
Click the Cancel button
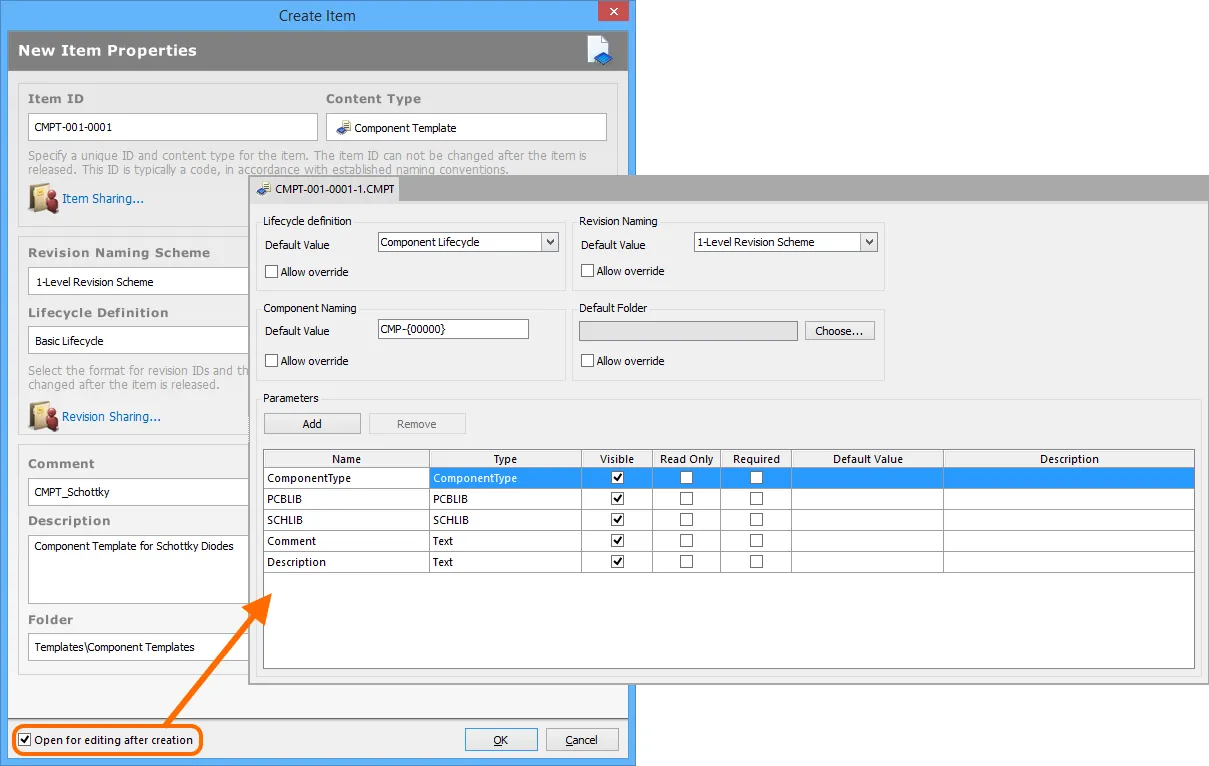(581, 740)
